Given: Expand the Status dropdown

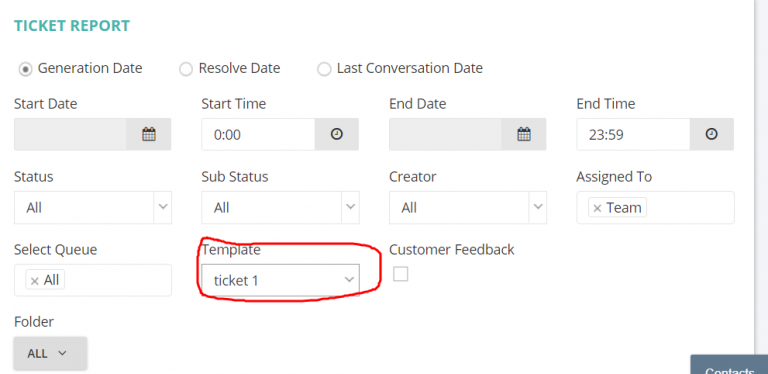Looking at the screenshot, I should click(93, 208).
